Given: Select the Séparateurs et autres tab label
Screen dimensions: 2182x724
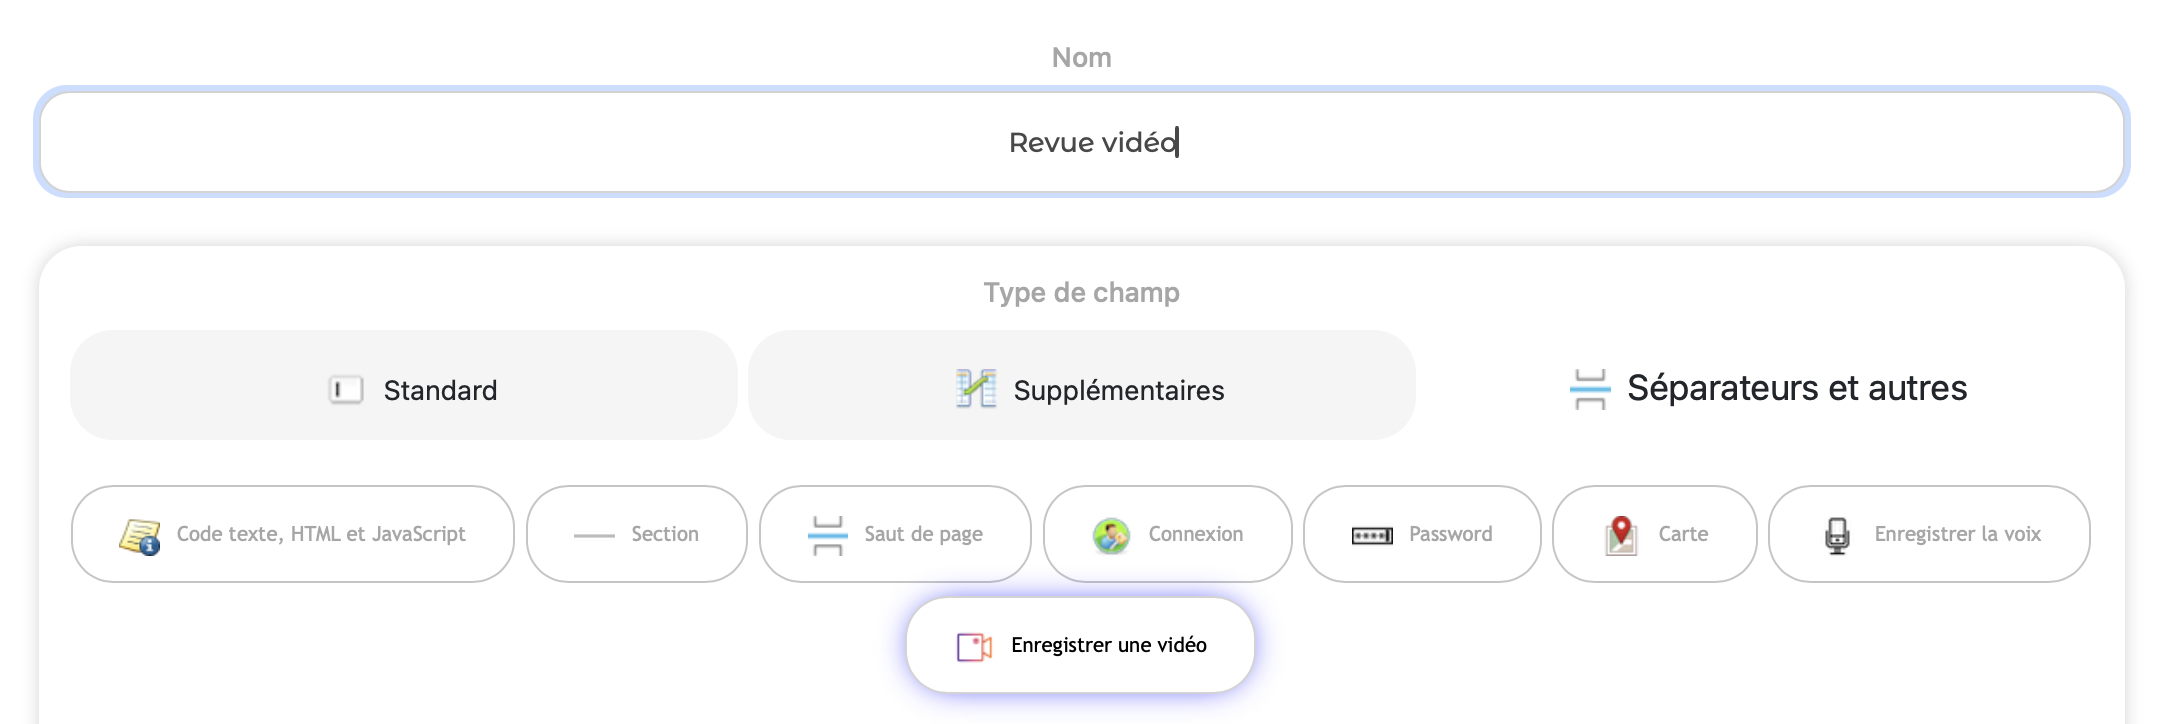Looking at the screenshot, I should click(1796, 388).
